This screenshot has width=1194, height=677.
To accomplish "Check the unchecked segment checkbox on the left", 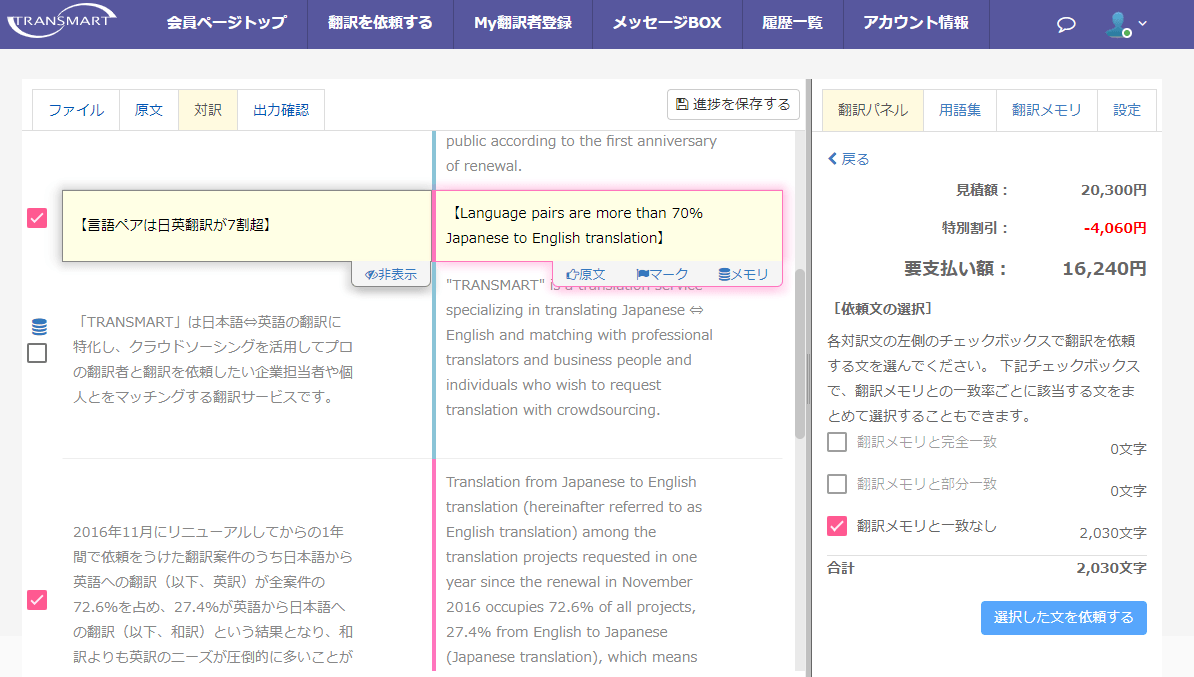I will tap(37, 351).
